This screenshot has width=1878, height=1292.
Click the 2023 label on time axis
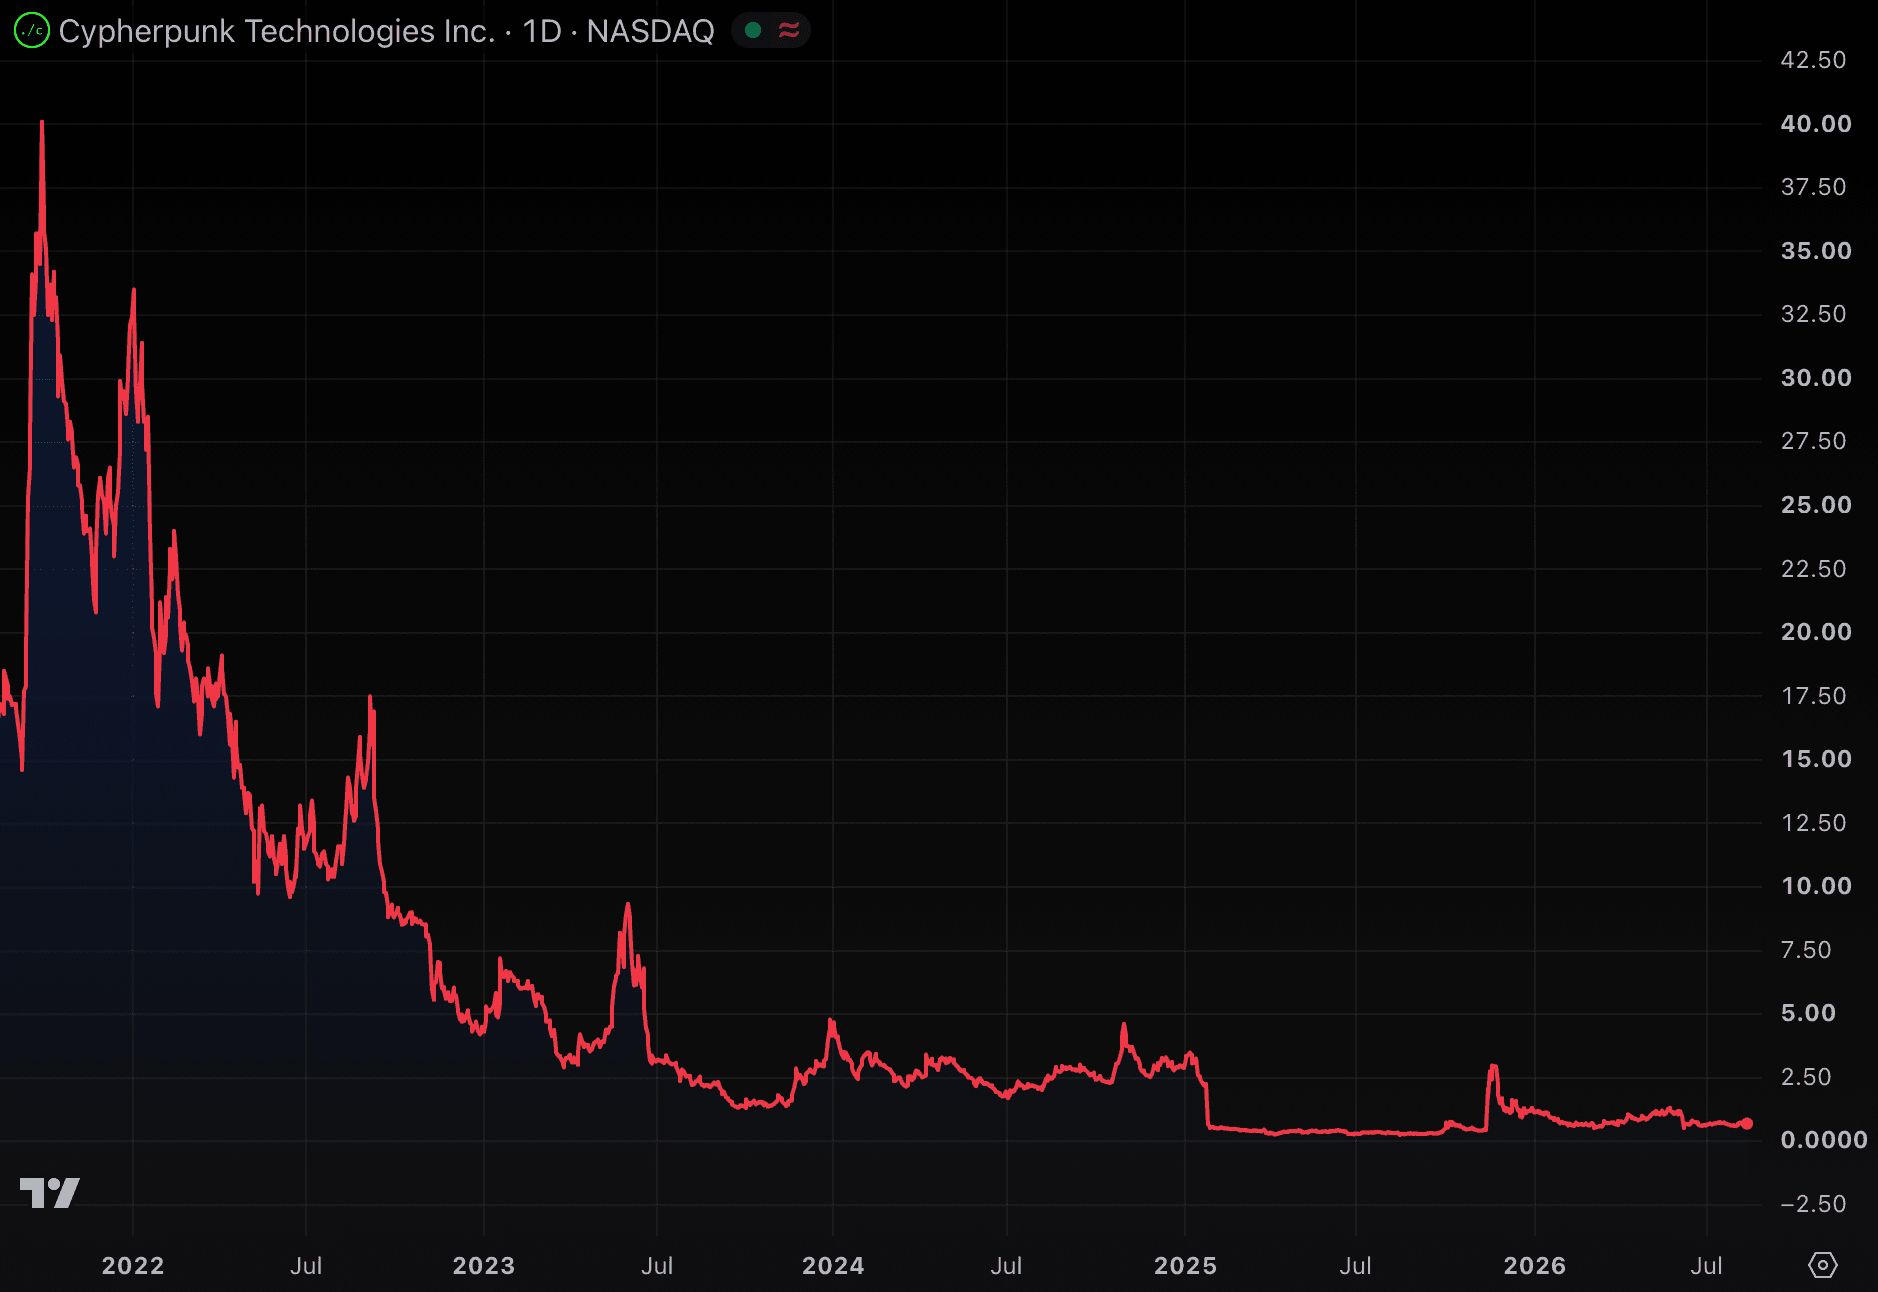484,1266
